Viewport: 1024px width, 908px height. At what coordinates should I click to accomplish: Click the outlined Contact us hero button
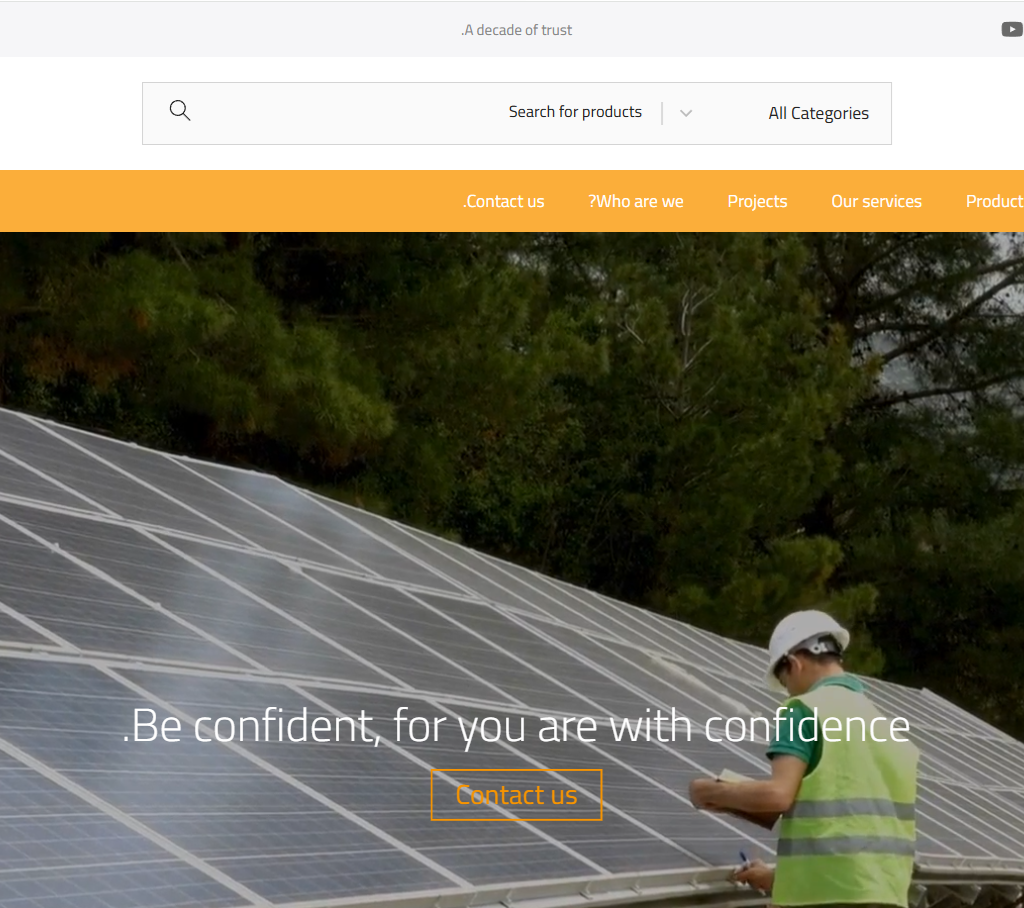point(517,795)
